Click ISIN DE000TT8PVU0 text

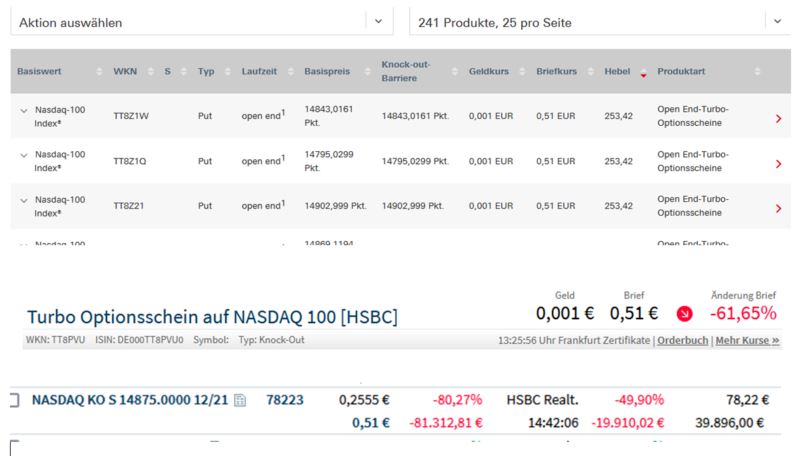click(x=139, y=340)
